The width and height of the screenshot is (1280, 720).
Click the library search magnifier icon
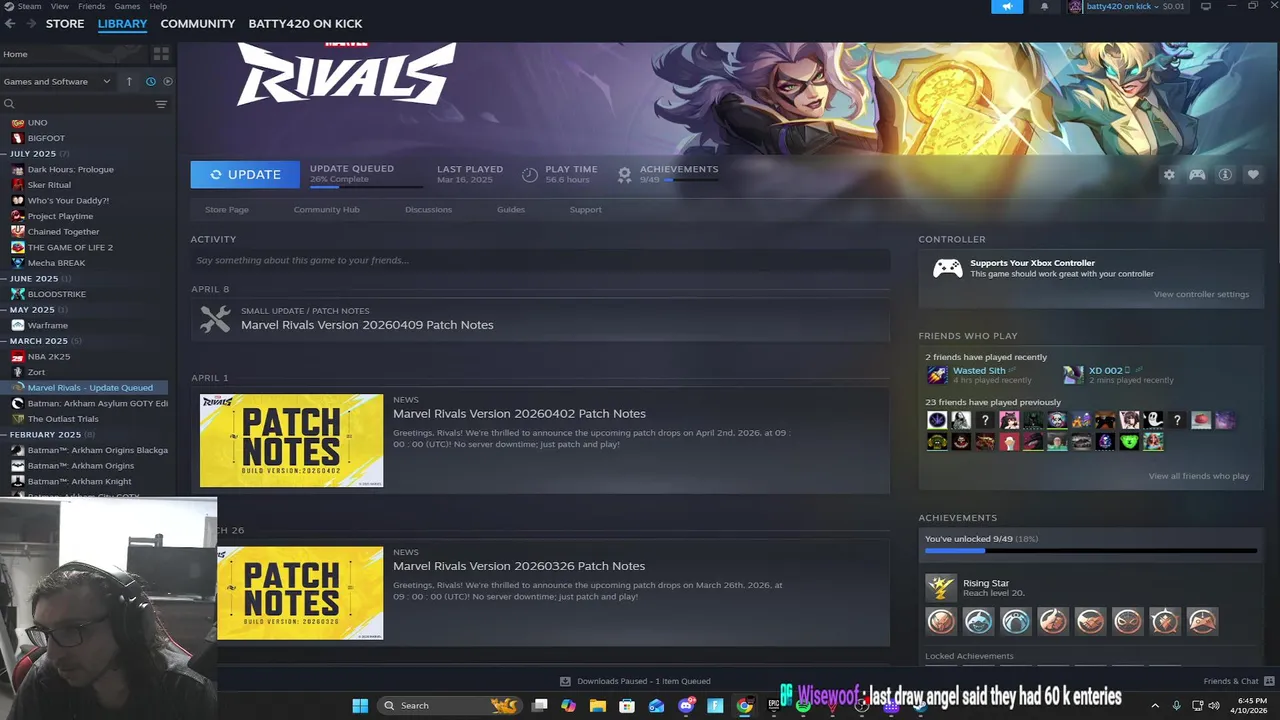9,104
